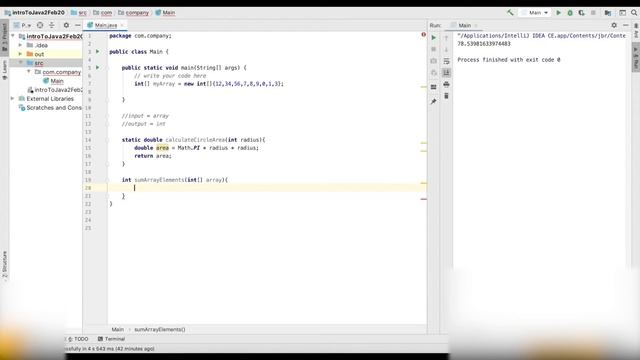This screenshot has width=640, height=360.
Task: Open Project panel gear options
Action: point(66,25)
